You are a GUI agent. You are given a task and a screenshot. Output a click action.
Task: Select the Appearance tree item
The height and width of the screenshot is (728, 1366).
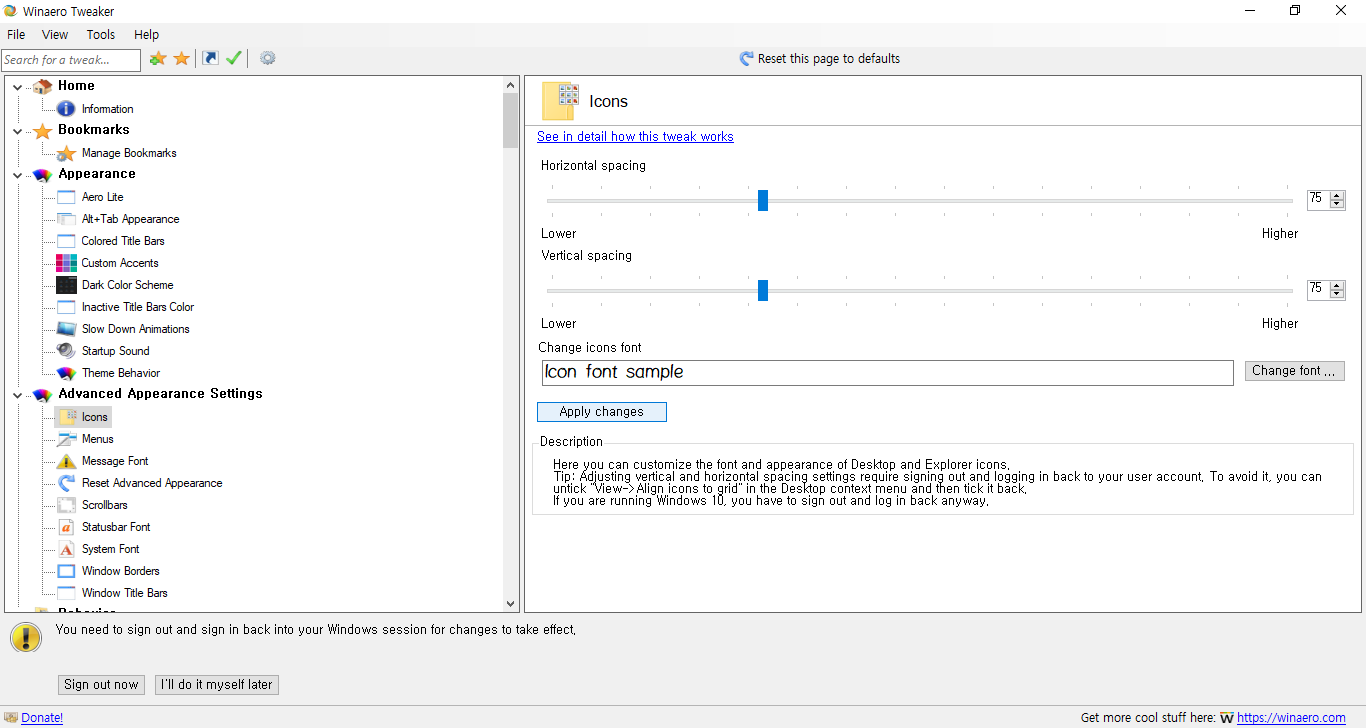(x=97, y=174)
